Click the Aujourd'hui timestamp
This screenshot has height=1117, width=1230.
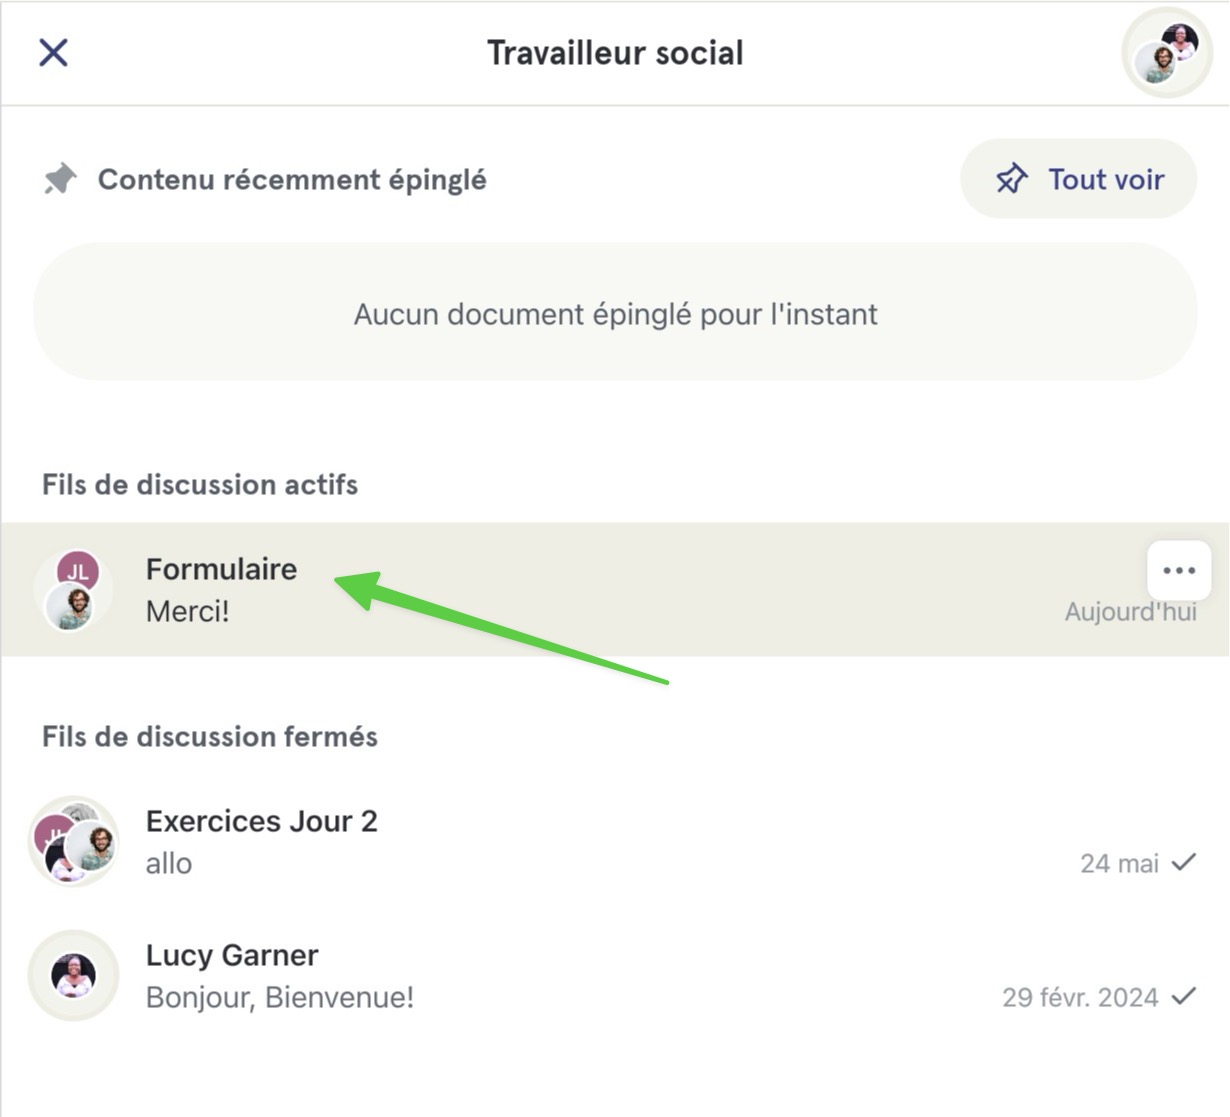[x=1130, y=611]
